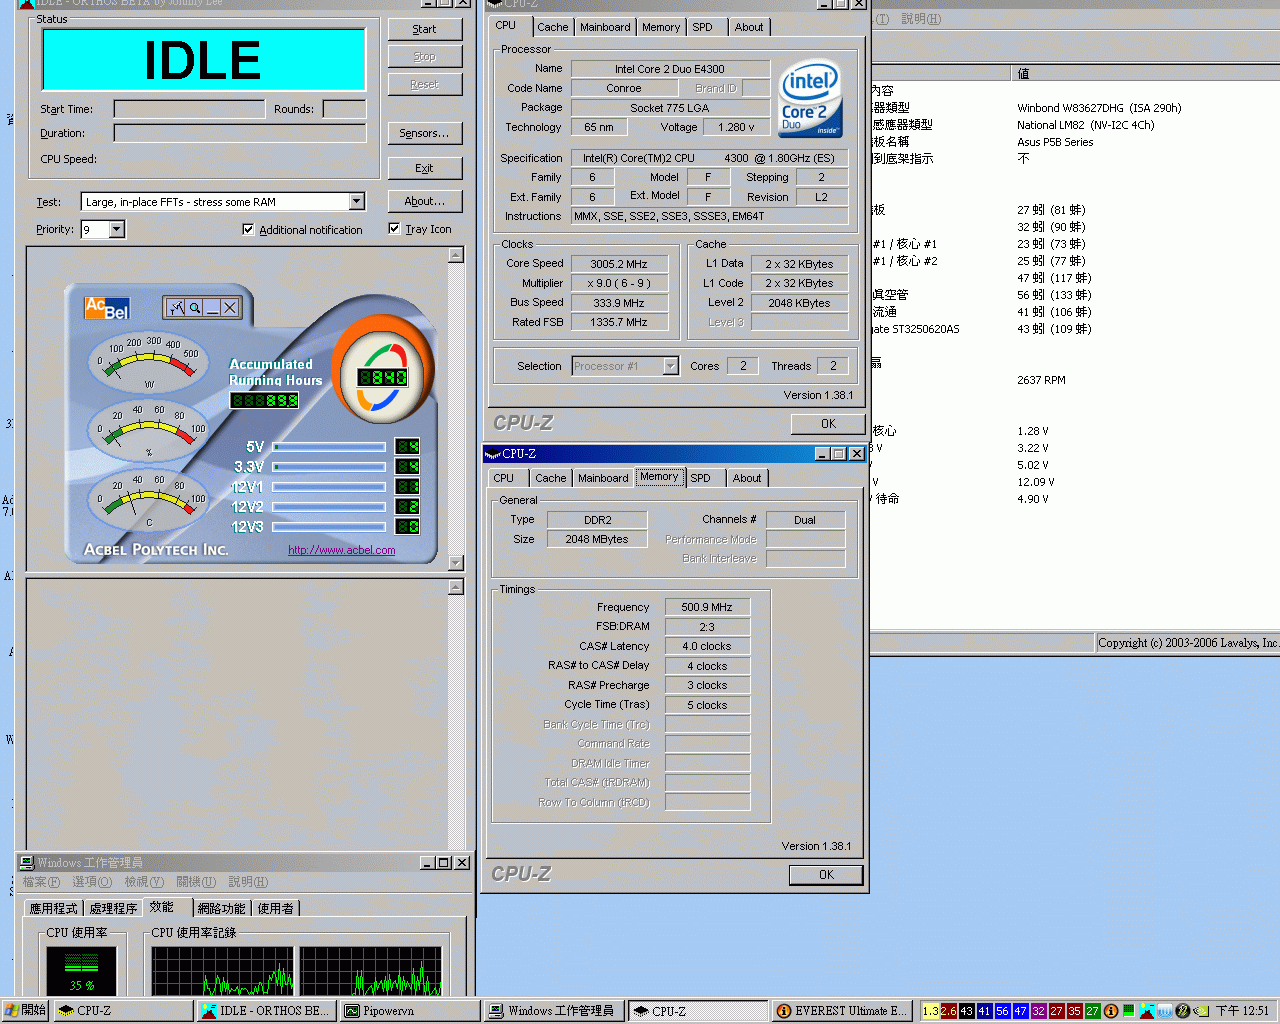1280x1024 pixels.
Task: Click the green CPU usage tray icon
Action: click(1129, 1011)
